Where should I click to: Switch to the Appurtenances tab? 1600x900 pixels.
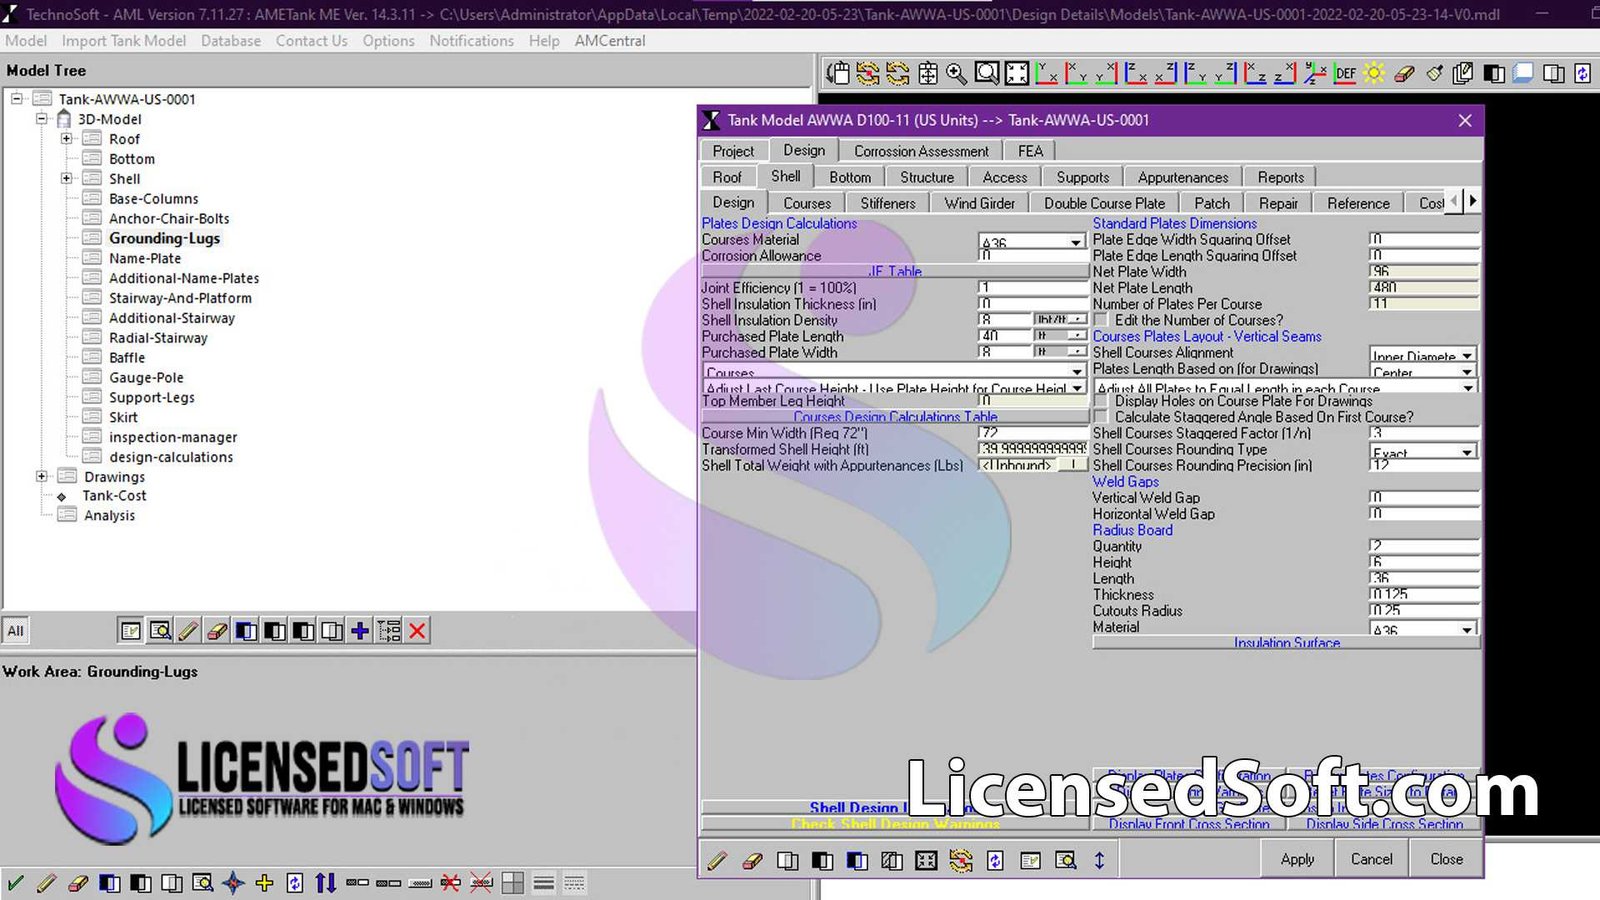point(1183,177)
